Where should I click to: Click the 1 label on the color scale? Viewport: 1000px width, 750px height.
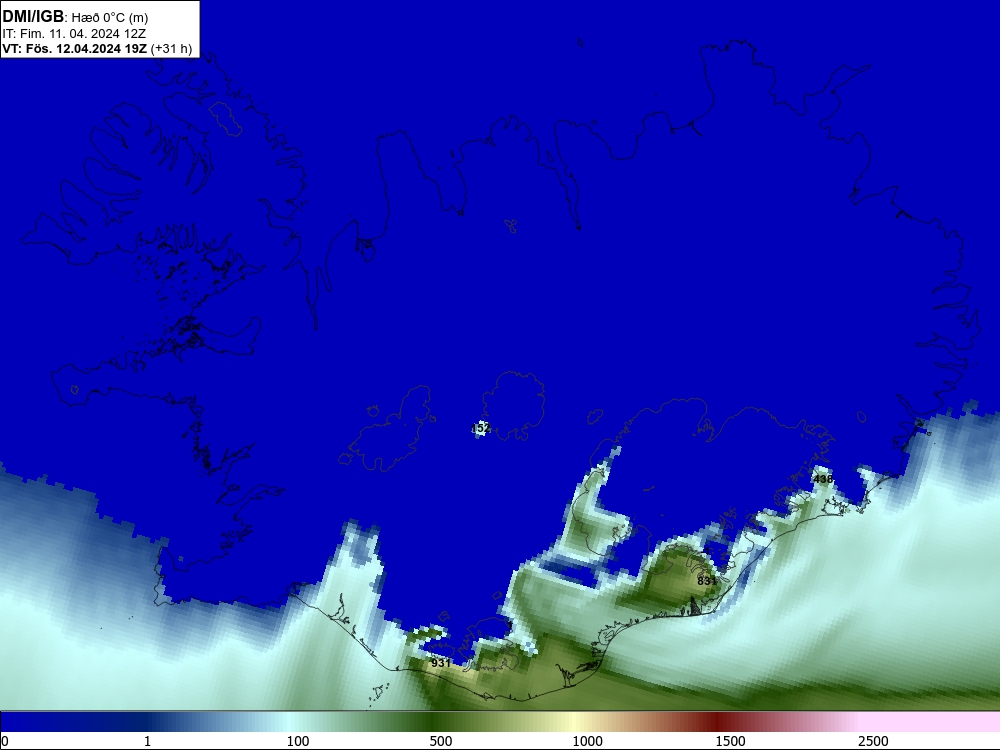(x=147, y=741)
